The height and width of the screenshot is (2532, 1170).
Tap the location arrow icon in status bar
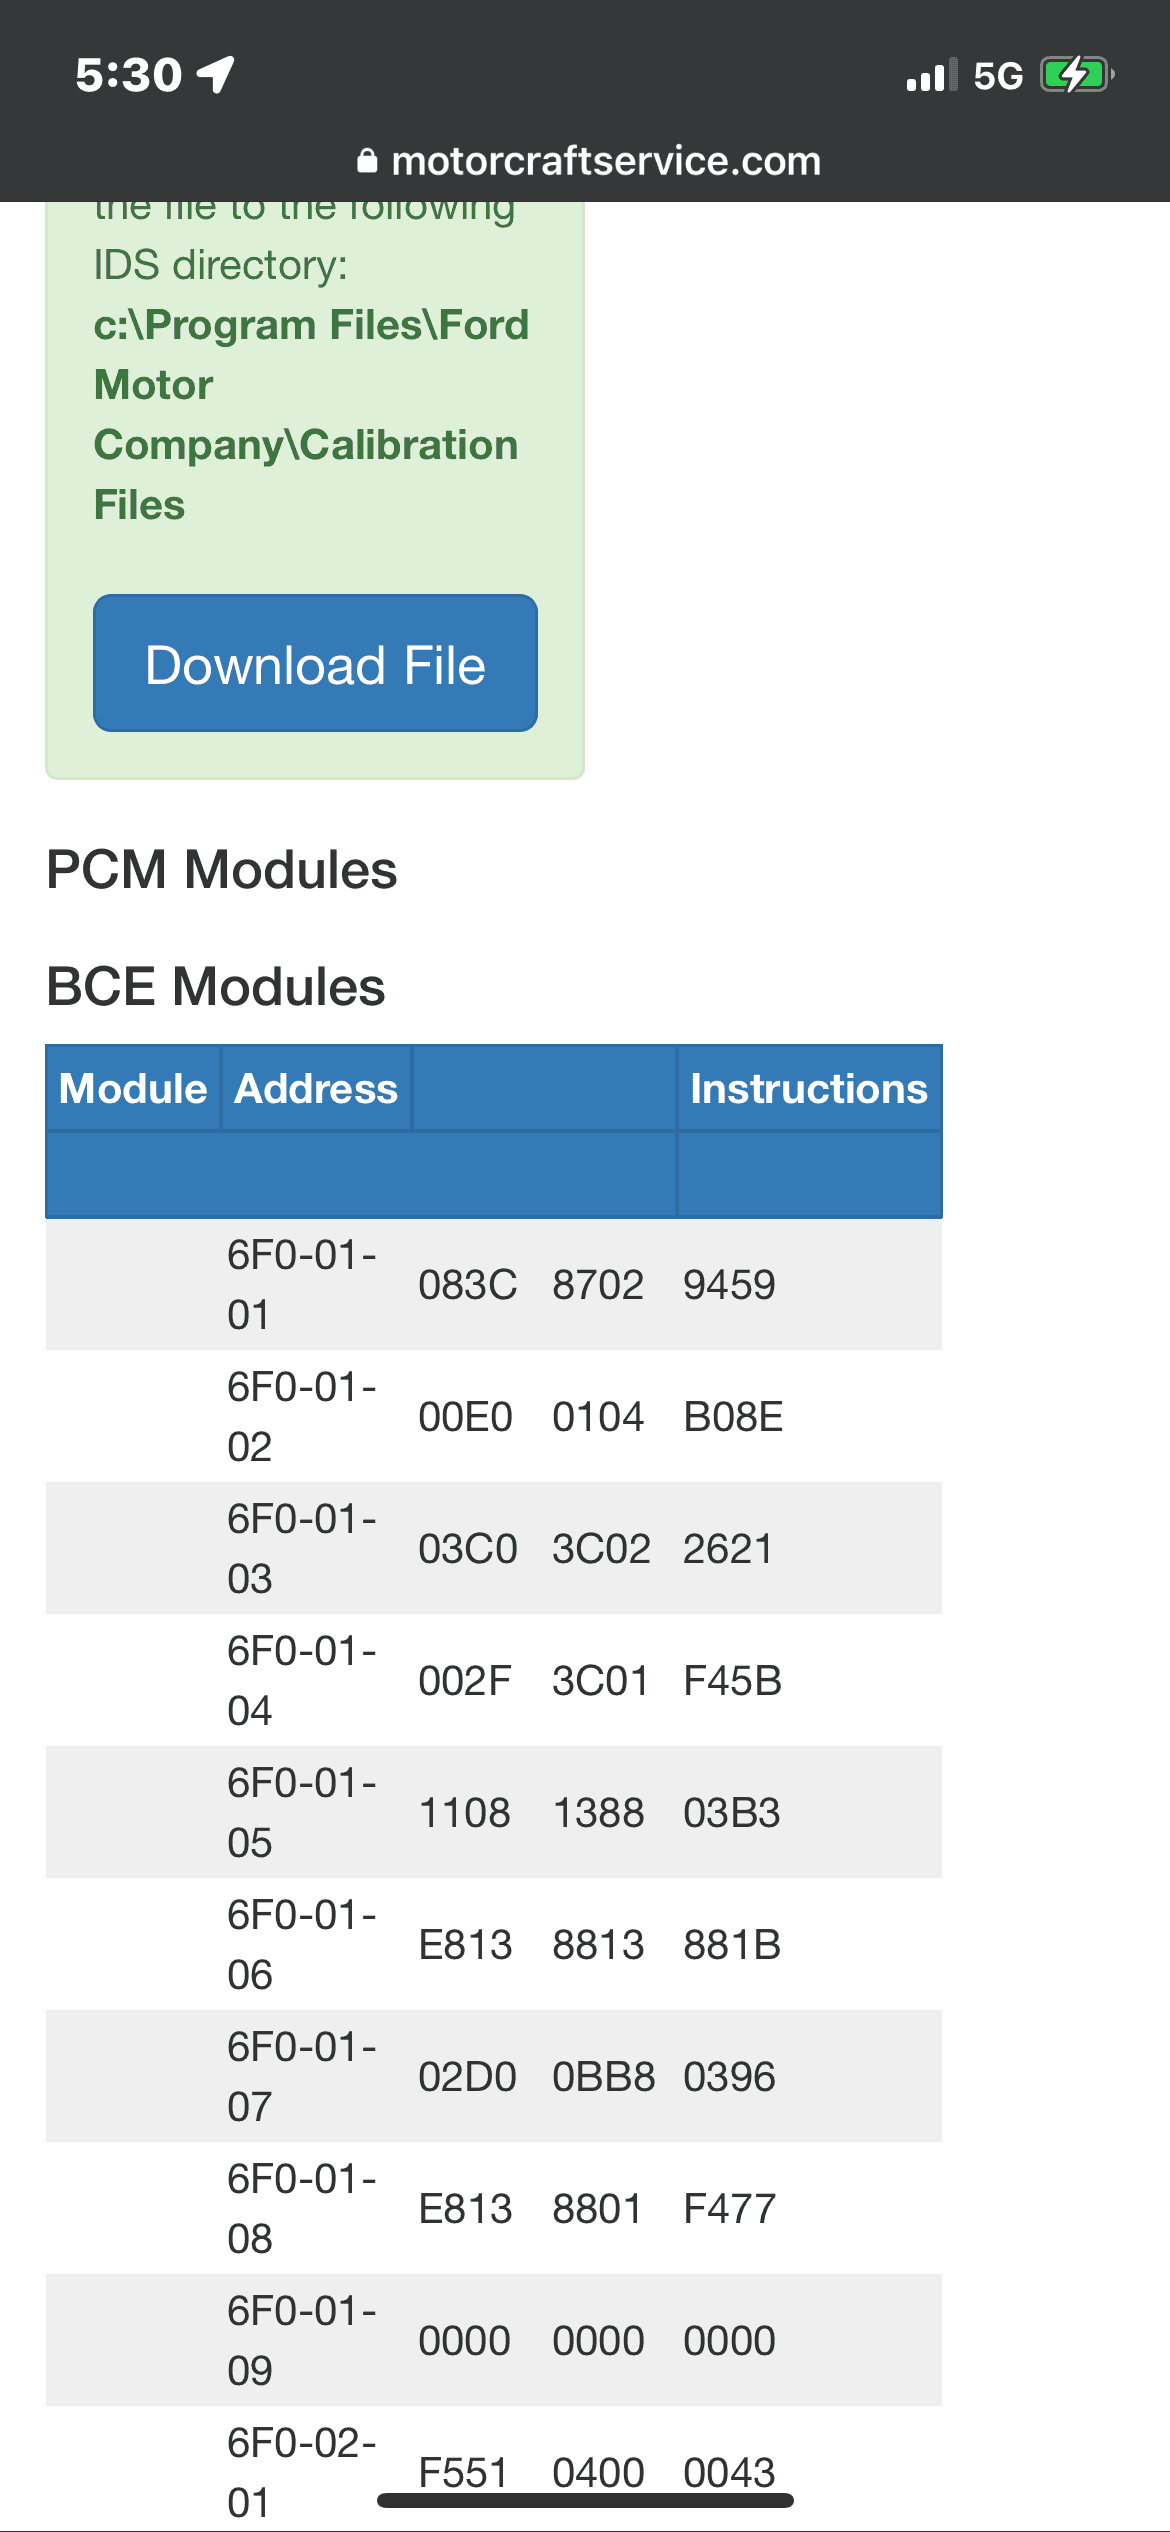click(216, 74)
